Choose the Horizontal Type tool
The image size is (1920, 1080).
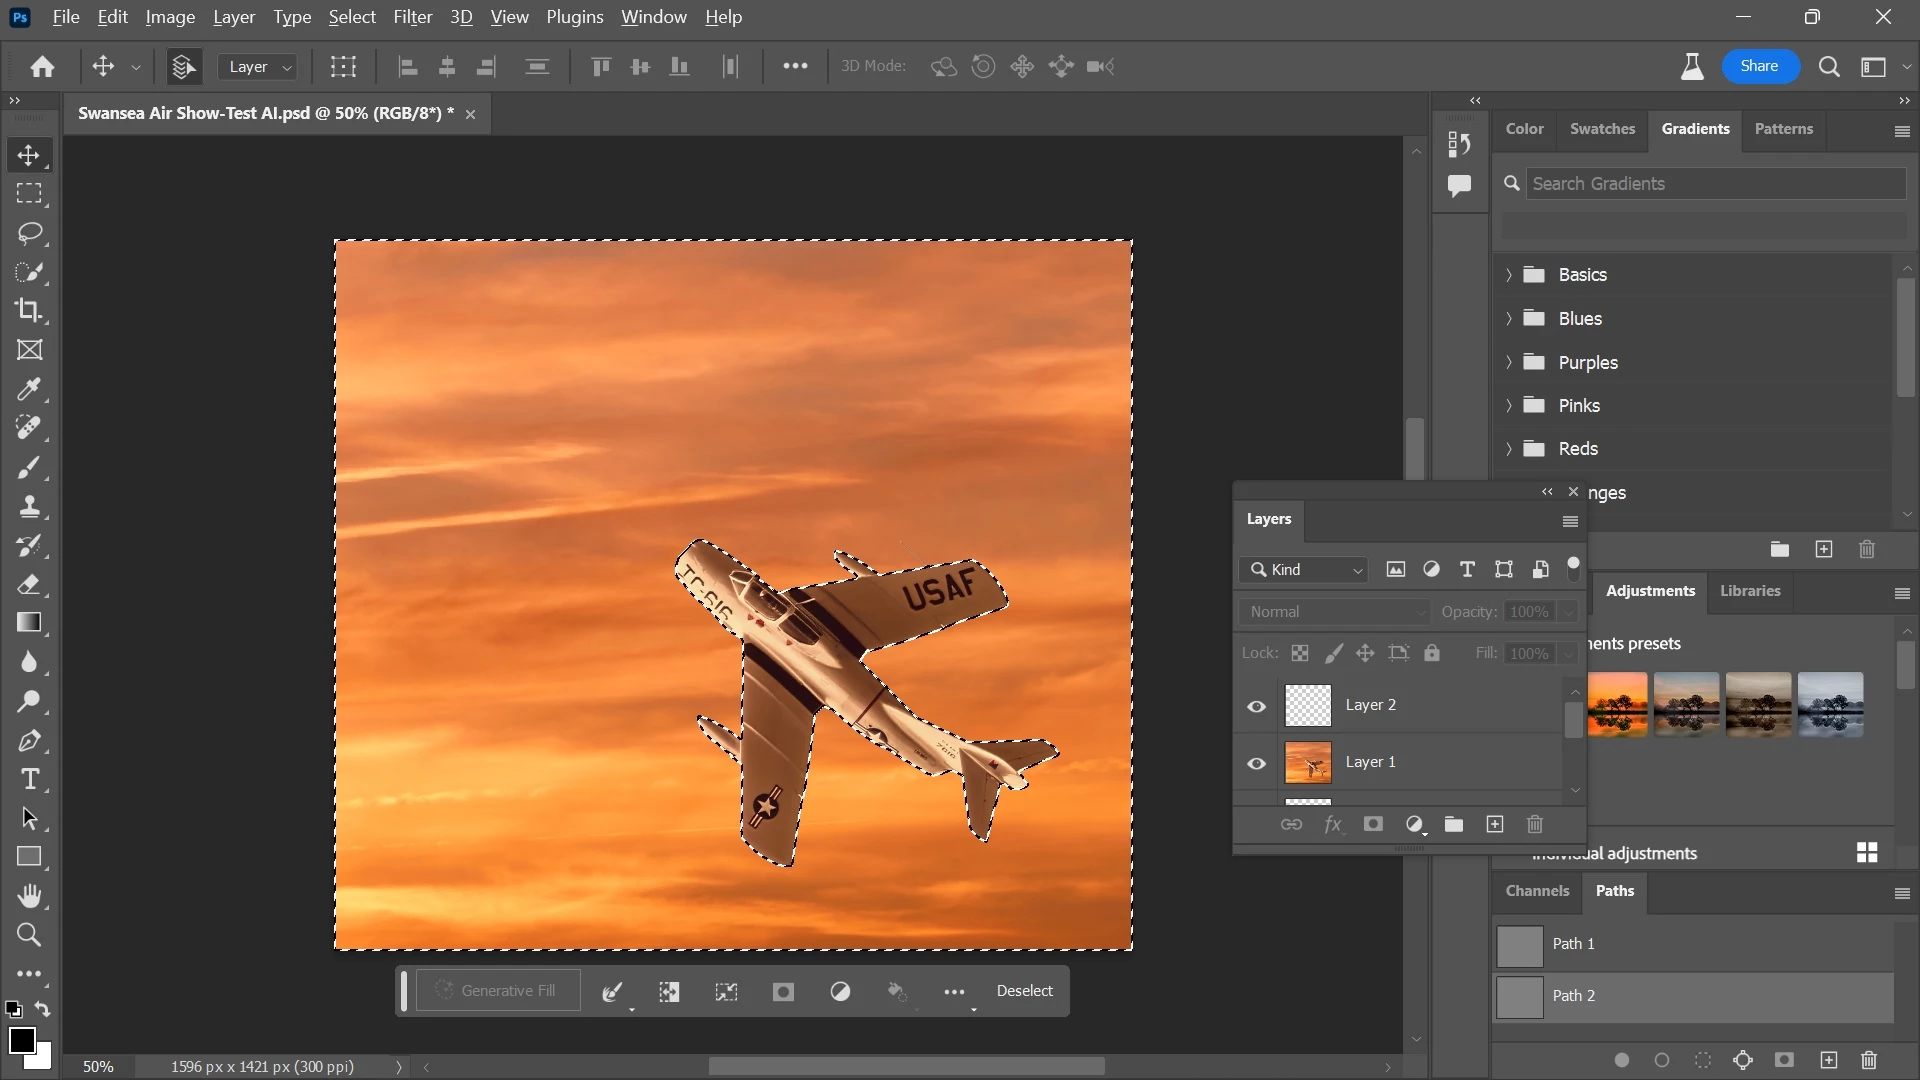[29, 780]
